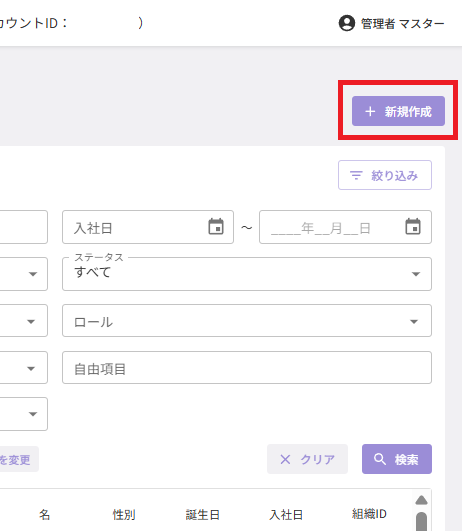The image size is (462, 531).
Task: Open the partially visible dropdown left of 自由項目
Action: [24, 367]
